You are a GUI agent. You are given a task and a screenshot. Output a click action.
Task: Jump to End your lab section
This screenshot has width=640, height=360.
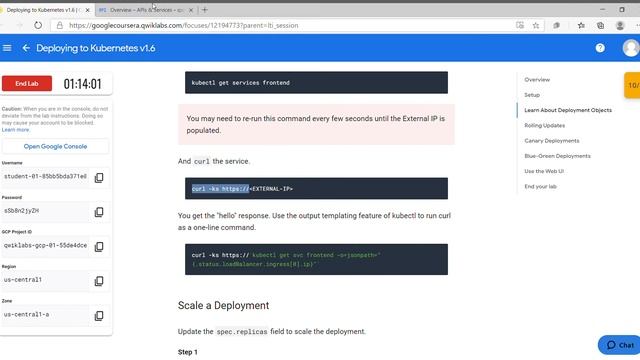coord(540,187)
